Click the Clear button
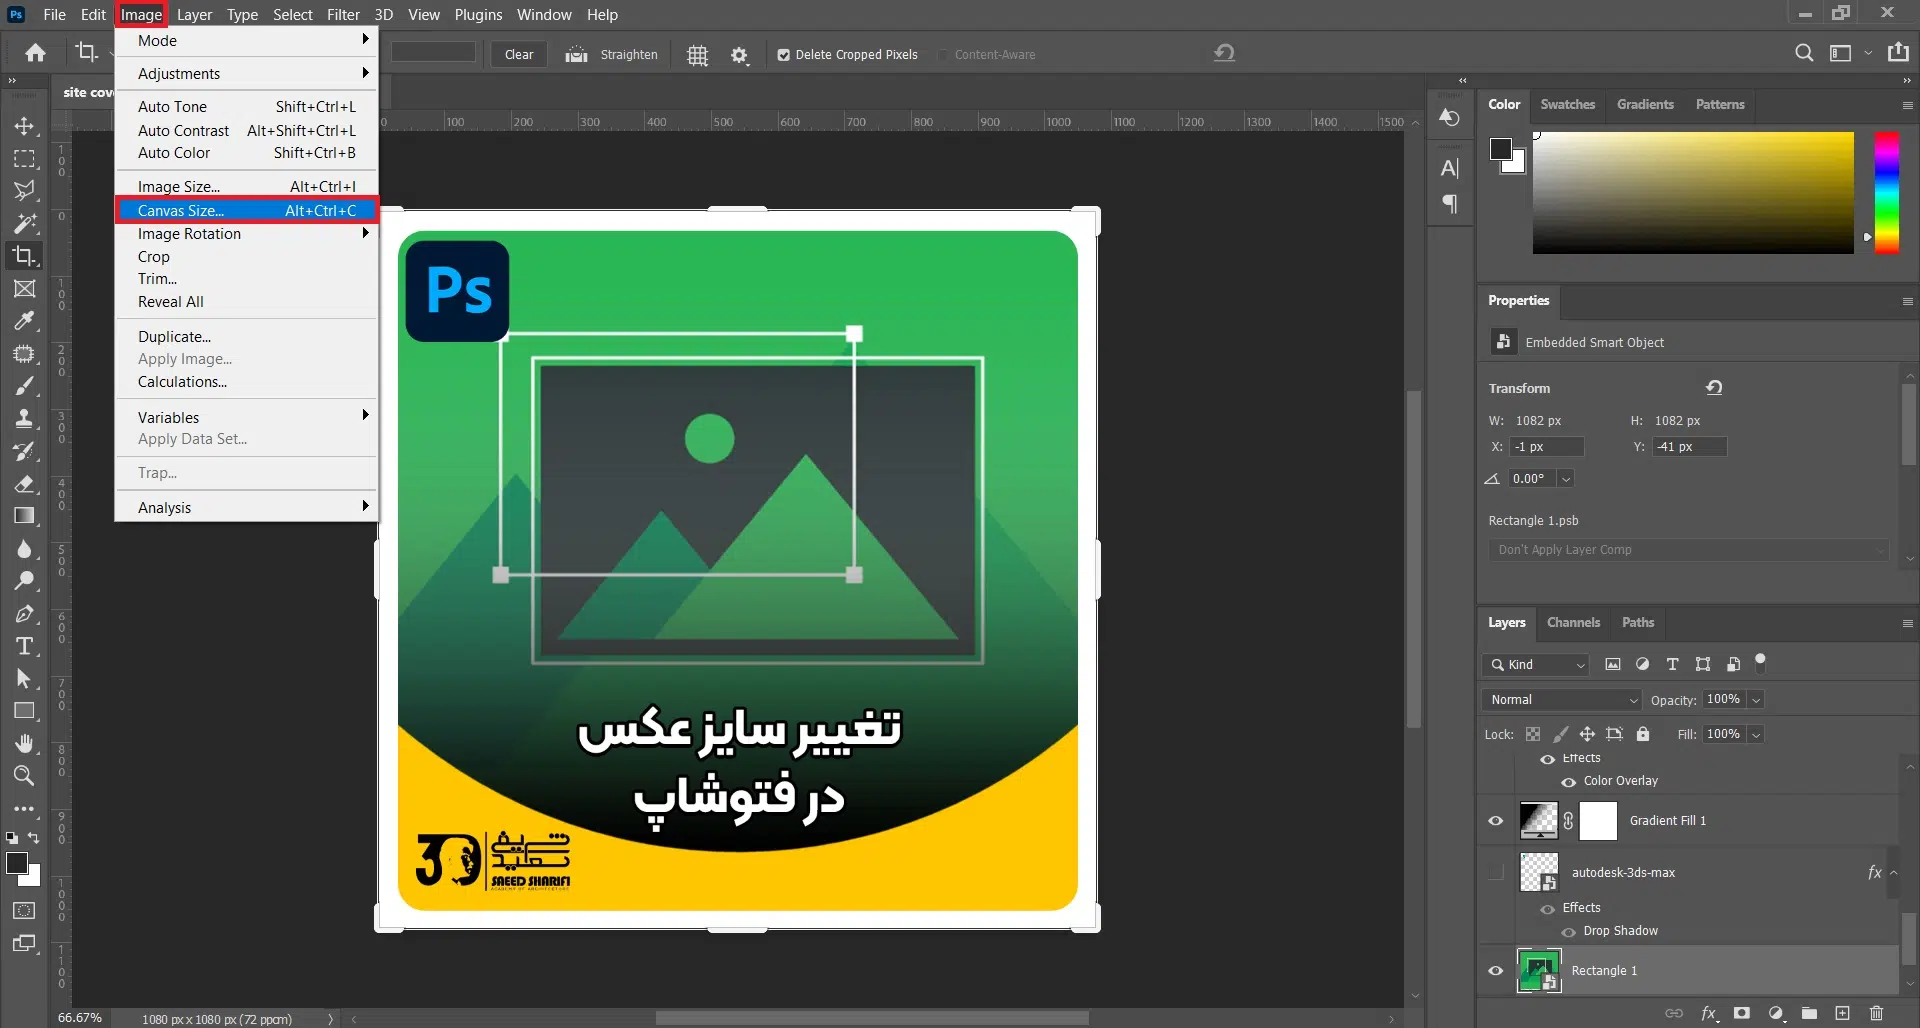1920x1028 pixels. (518, 55)
